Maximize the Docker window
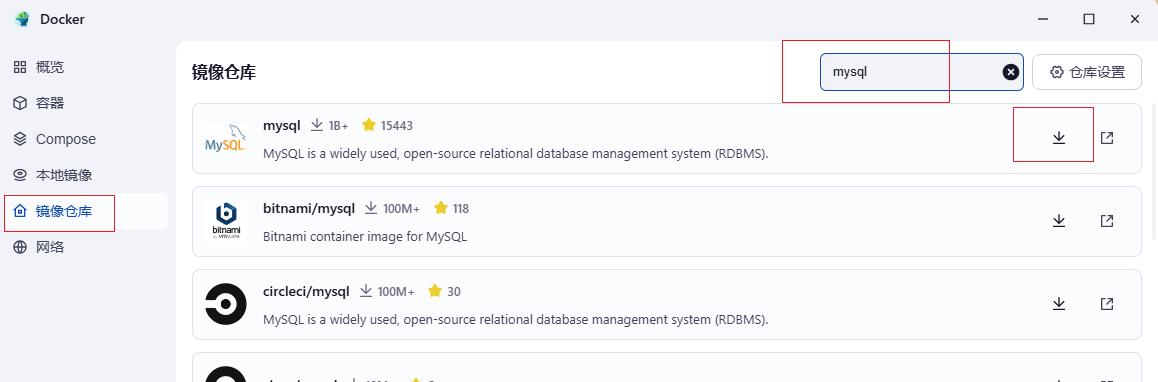 click(1089, 19)
